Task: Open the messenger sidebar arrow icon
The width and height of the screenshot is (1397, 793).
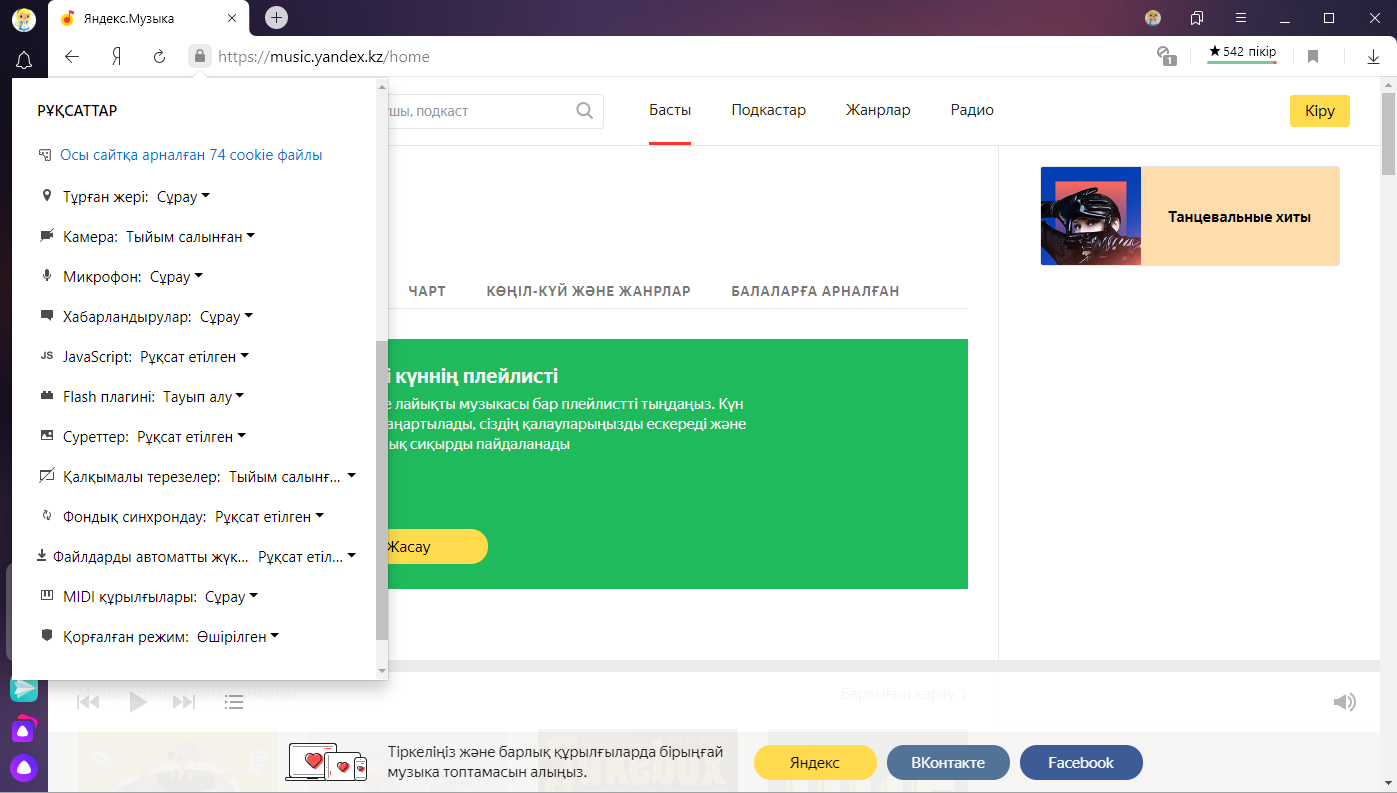Action: coord(24,690)
